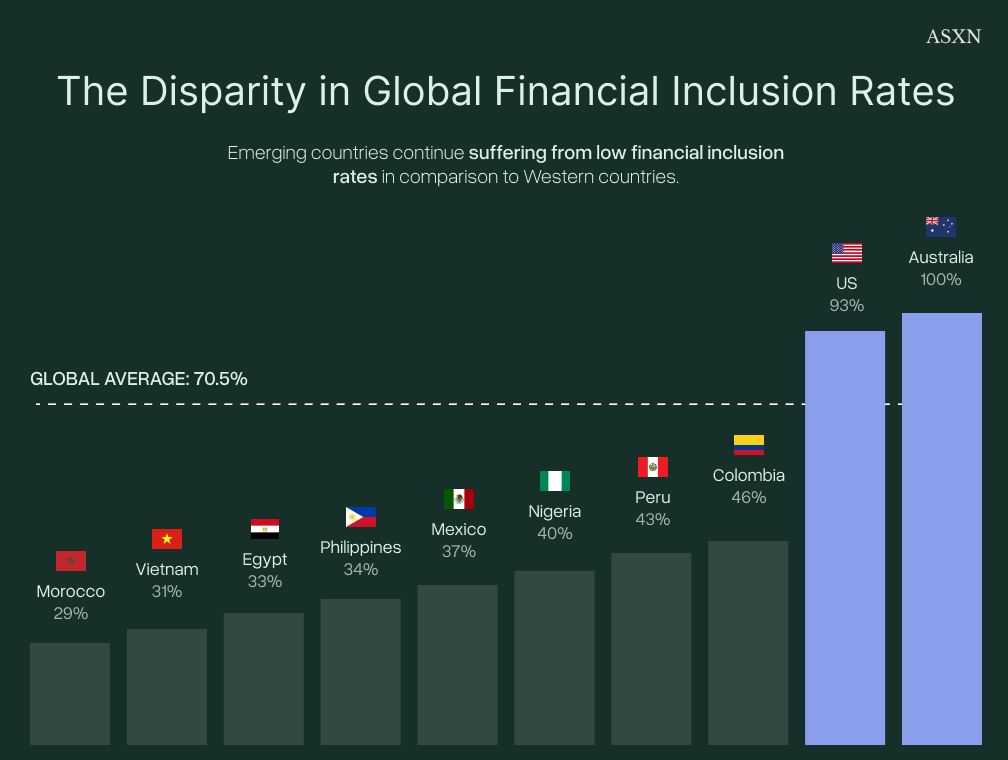Screen dimensions: 1008x760
Task: Select the Philippines bar
Action: coord(361,672)
